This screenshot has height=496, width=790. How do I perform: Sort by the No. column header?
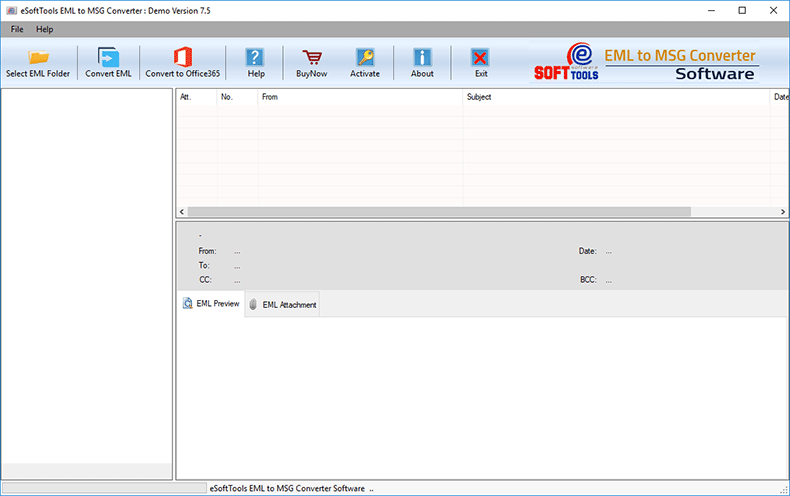(237, 97)
